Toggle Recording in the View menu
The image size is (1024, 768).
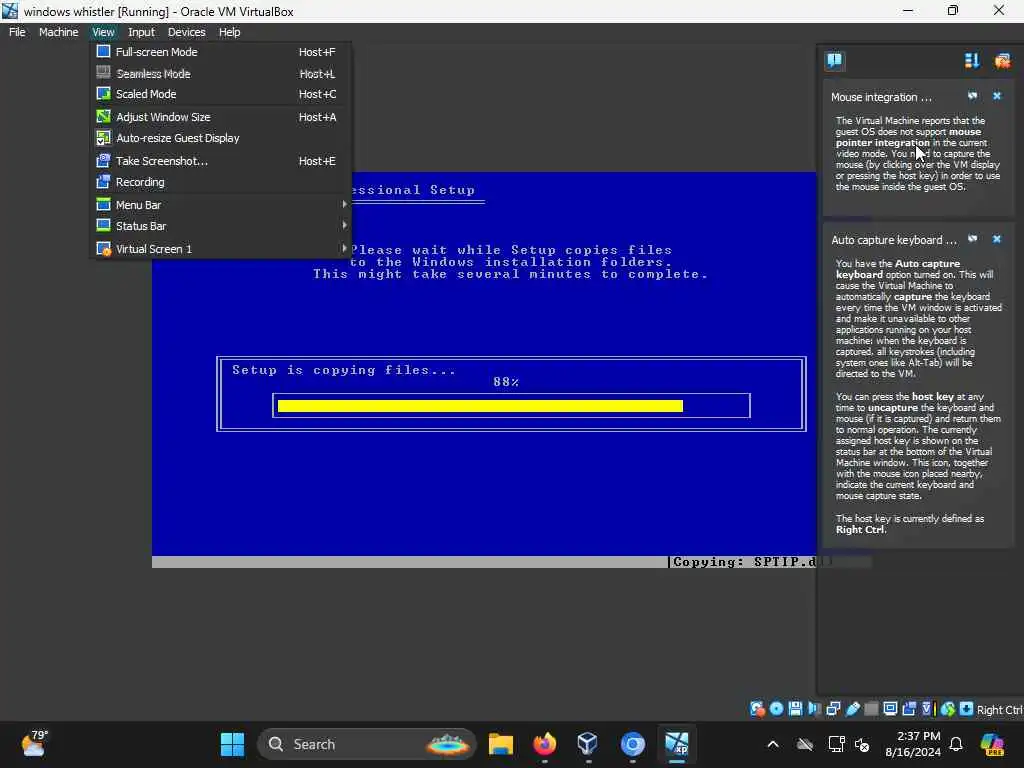point(221,182)
